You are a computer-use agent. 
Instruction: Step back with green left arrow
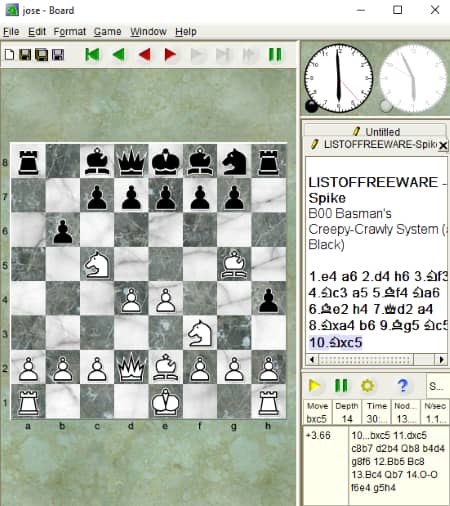[118, 54]
